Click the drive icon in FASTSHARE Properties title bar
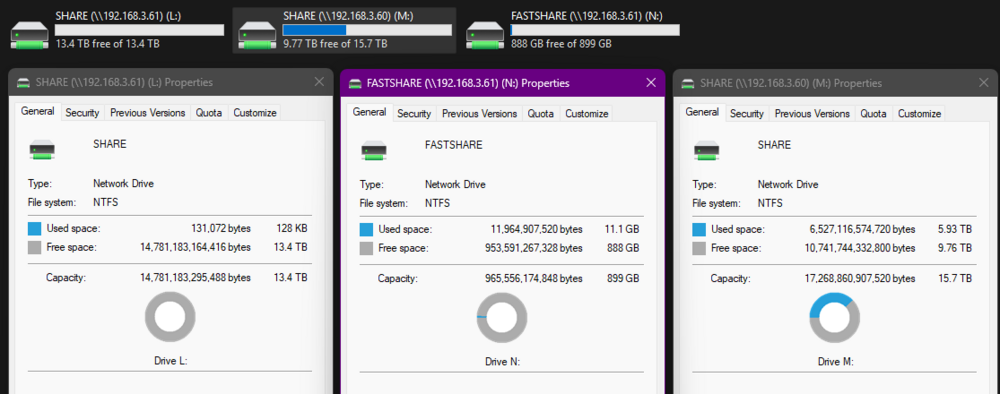This screenshot has height=394, width=1000. pyautogui.click(x=356, y=84)
